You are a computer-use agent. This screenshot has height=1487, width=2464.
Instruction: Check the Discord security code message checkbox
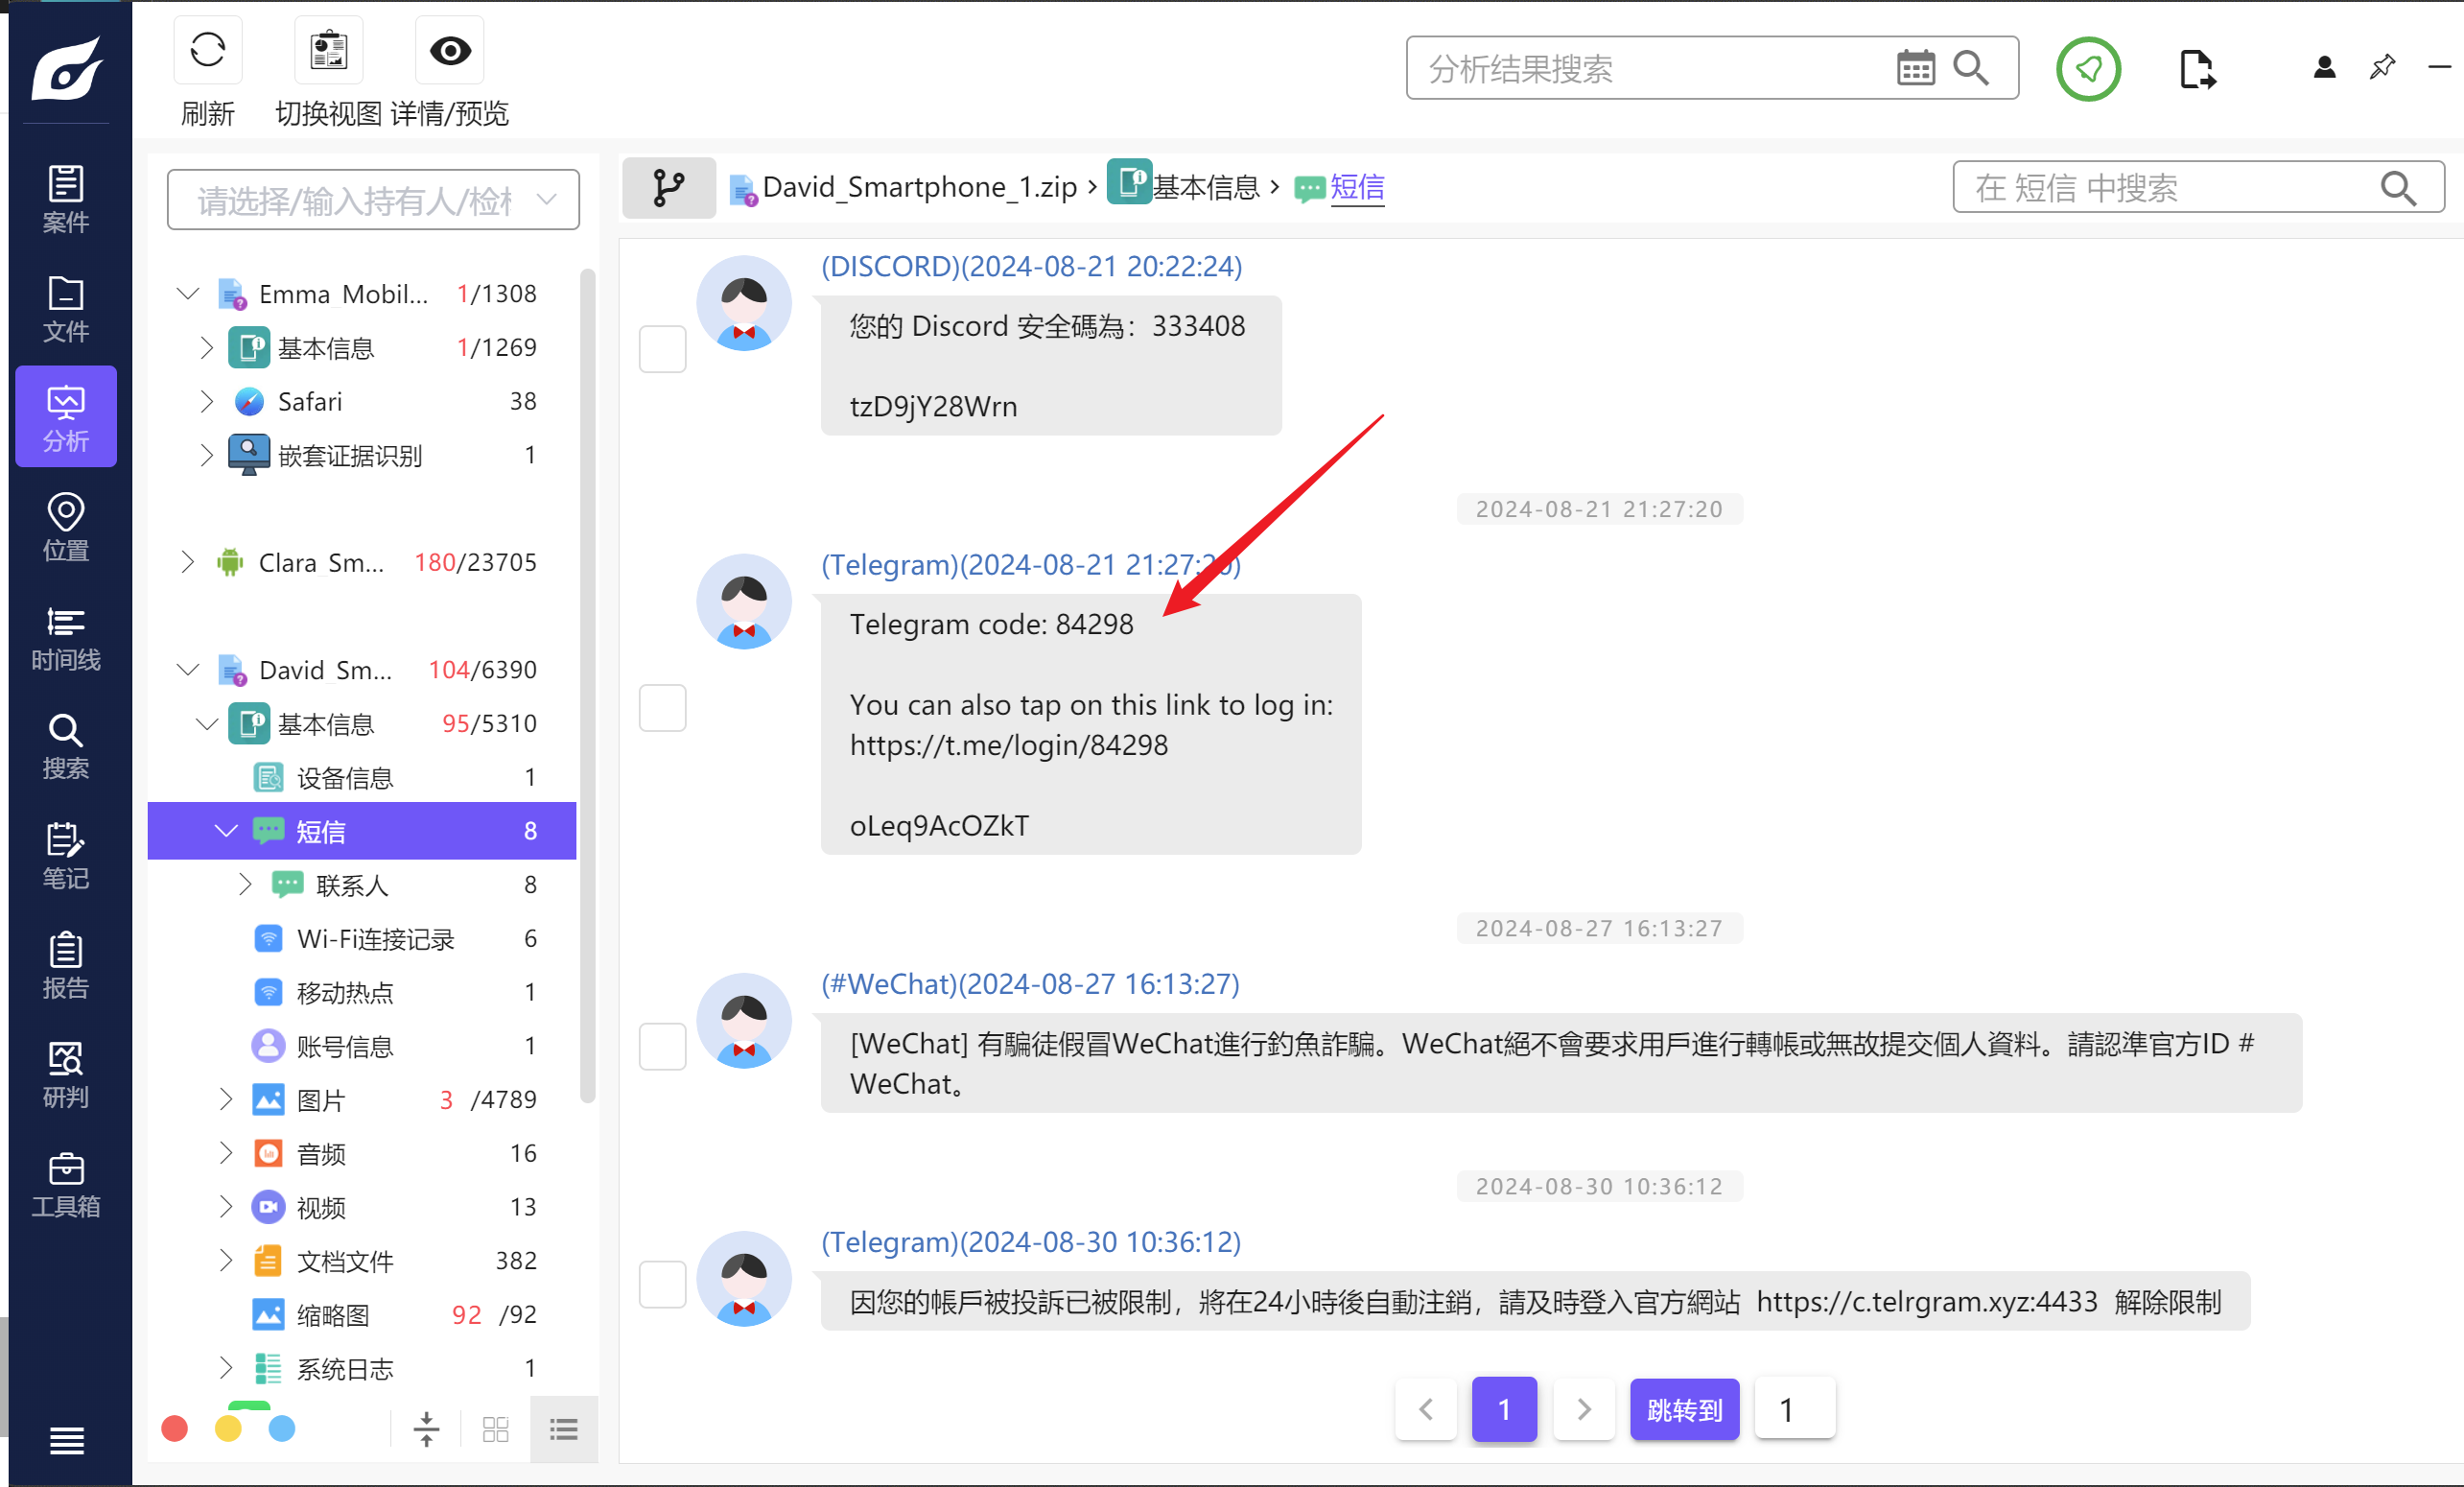coord(662,349)
